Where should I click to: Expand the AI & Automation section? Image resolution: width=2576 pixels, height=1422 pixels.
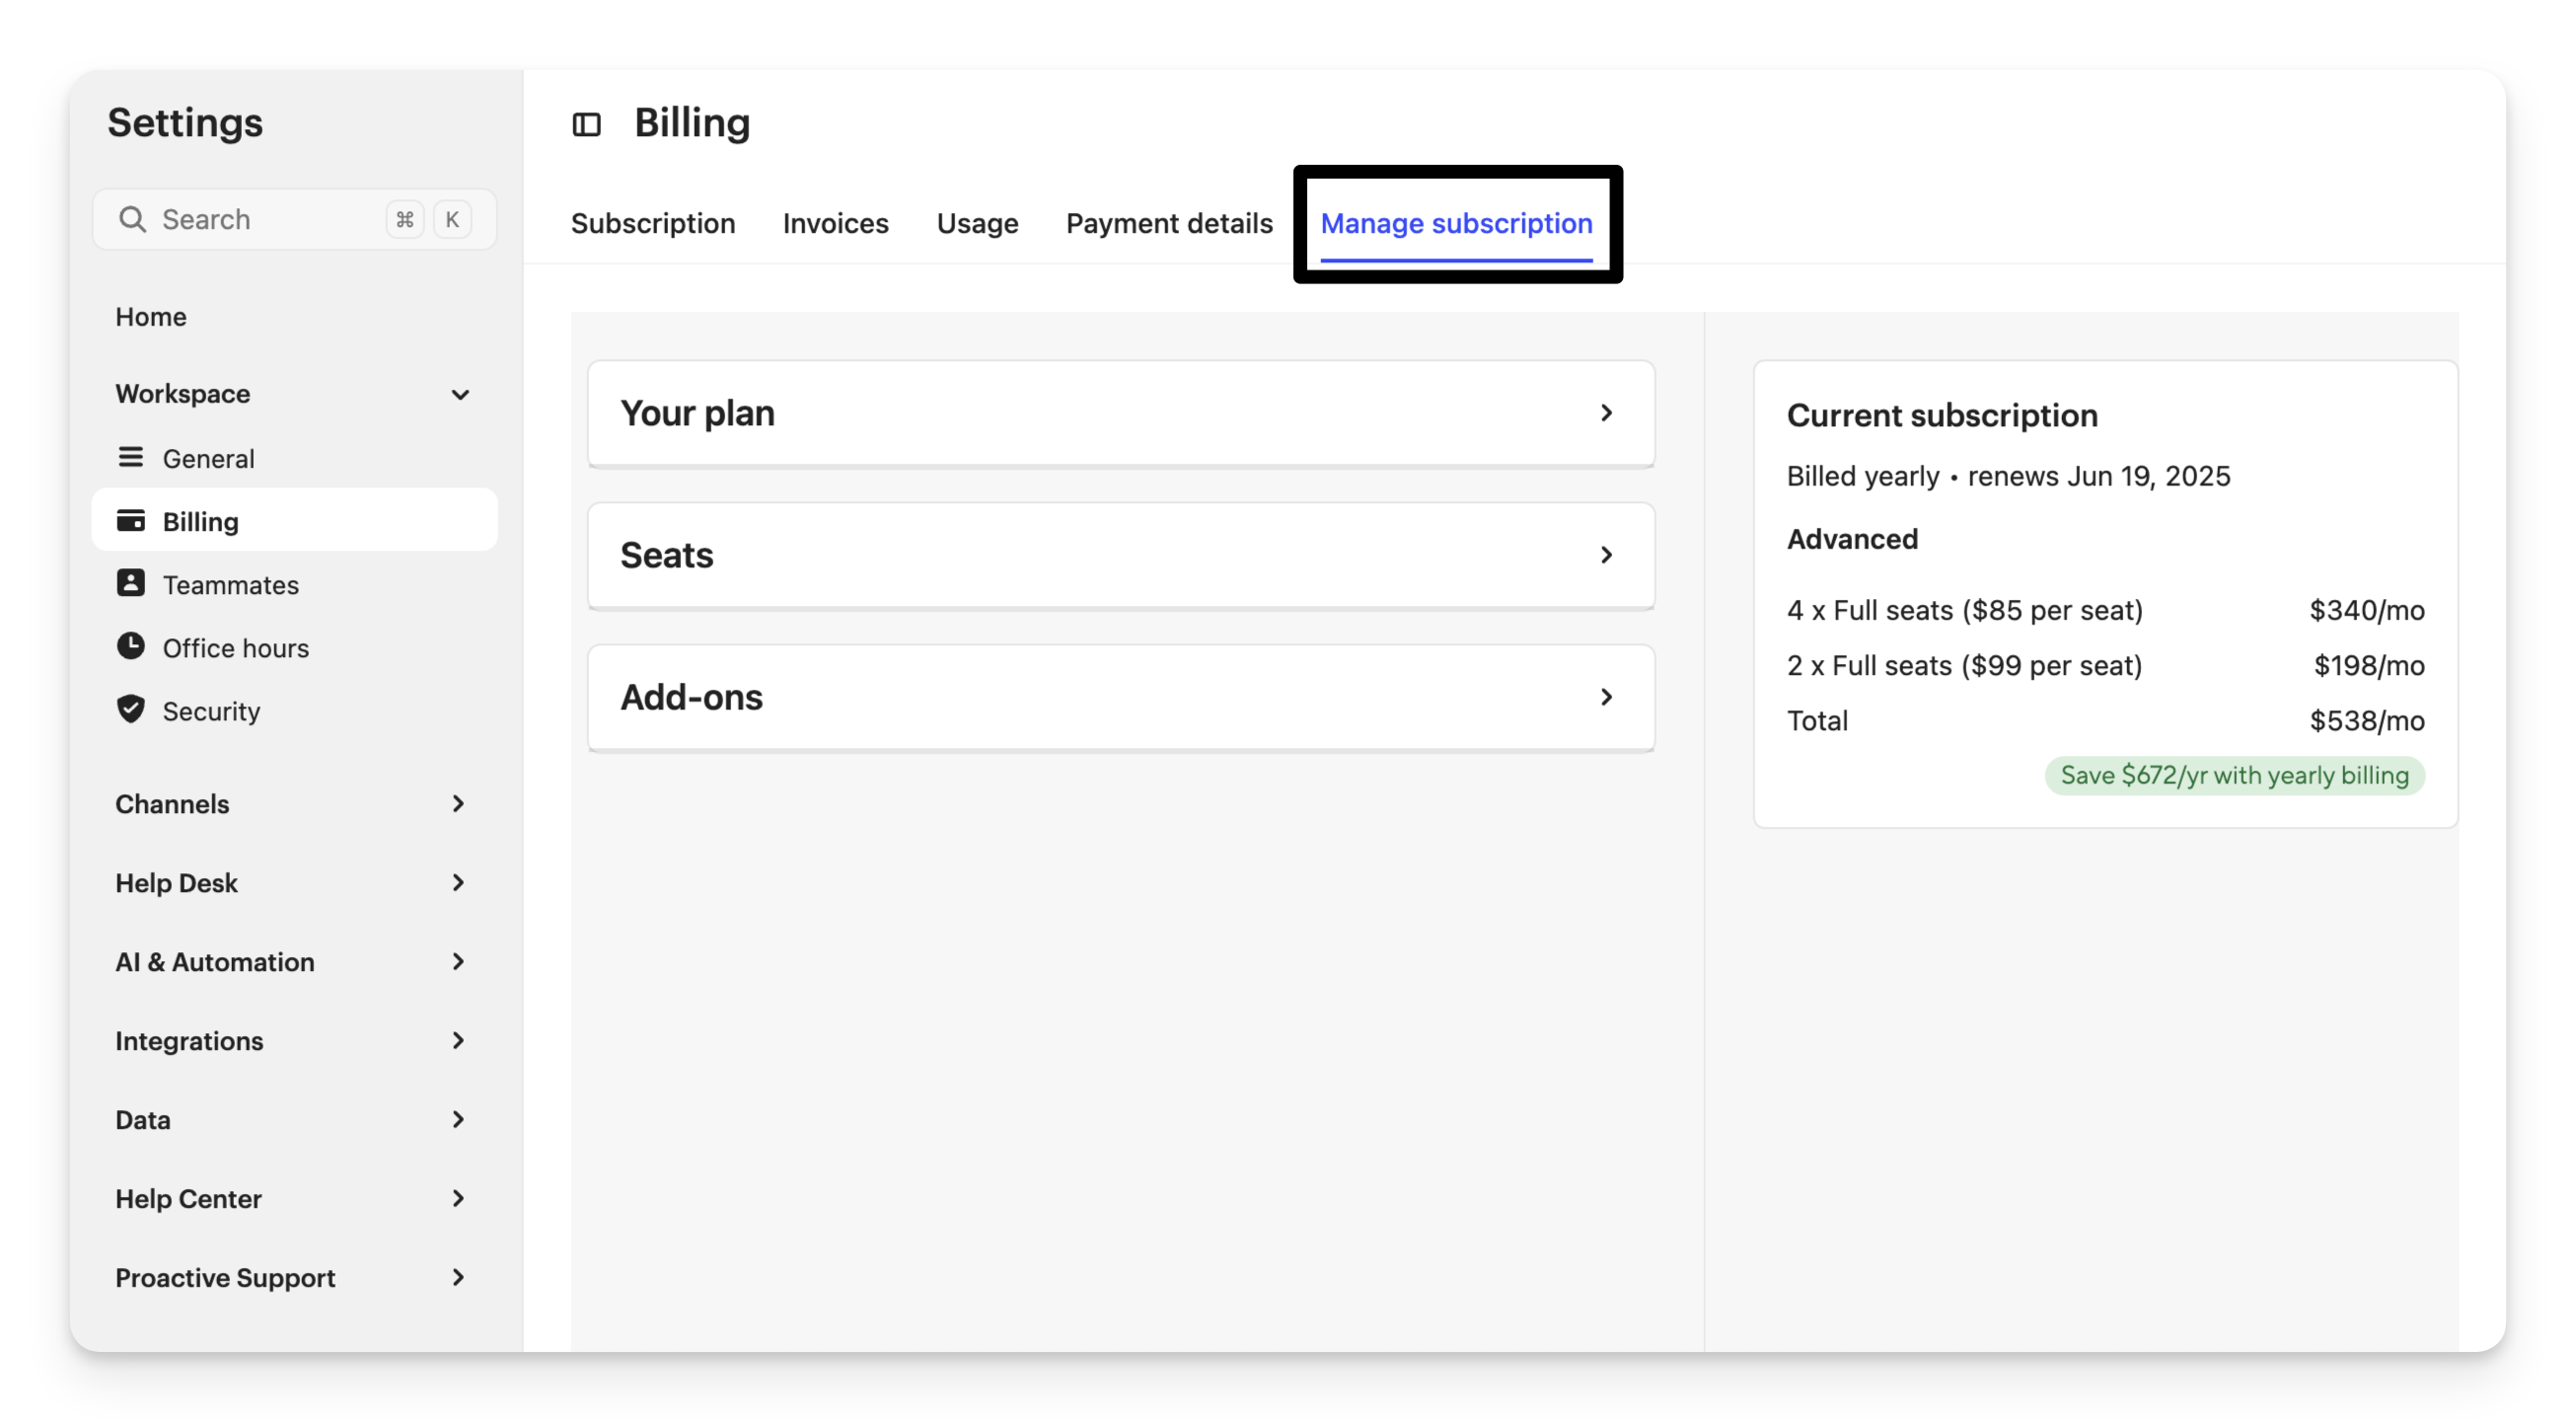[458, 962]
